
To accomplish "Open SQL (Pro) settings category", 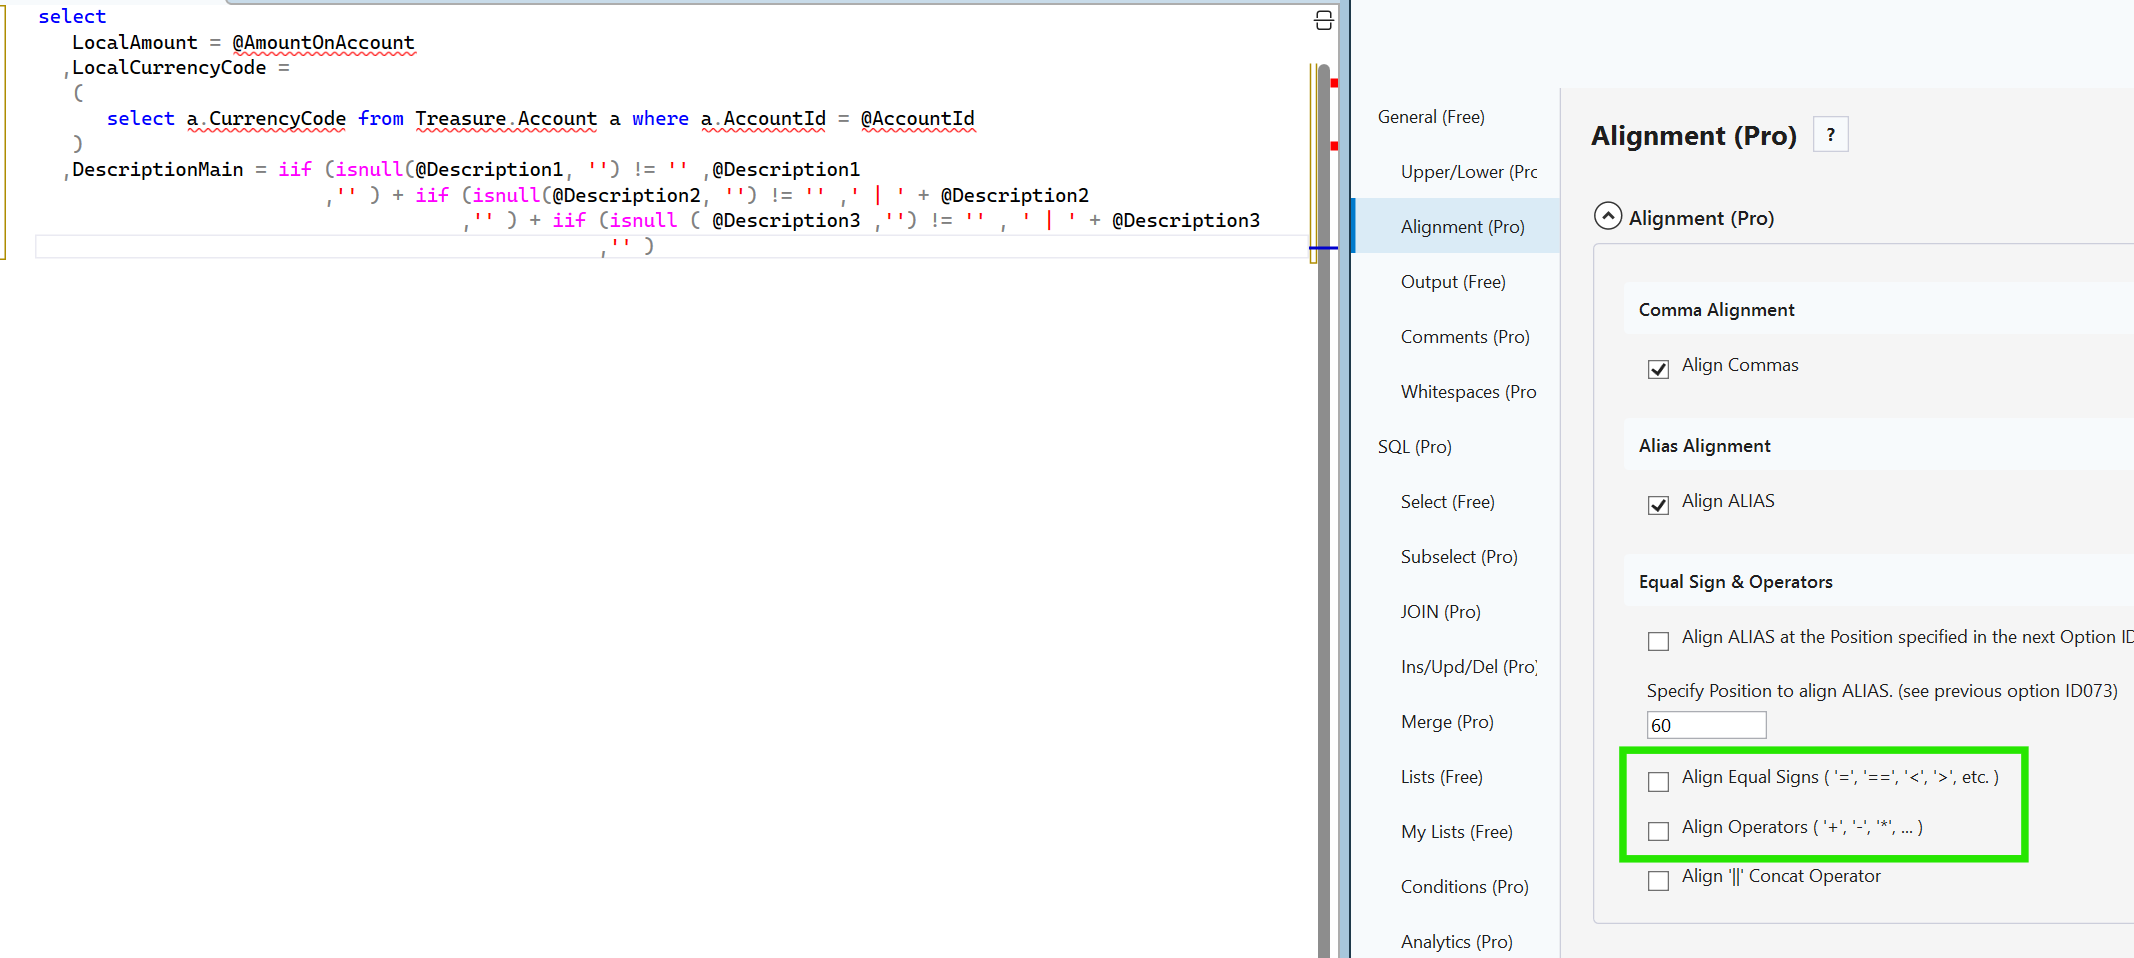I will pos(1414,447).
